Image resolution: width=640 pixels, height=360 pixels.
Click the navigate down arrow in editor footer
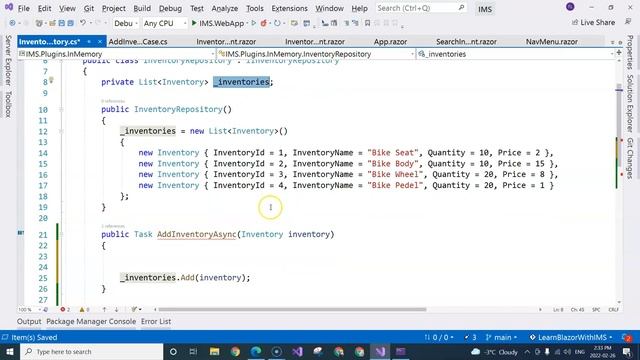pos(116,309)
